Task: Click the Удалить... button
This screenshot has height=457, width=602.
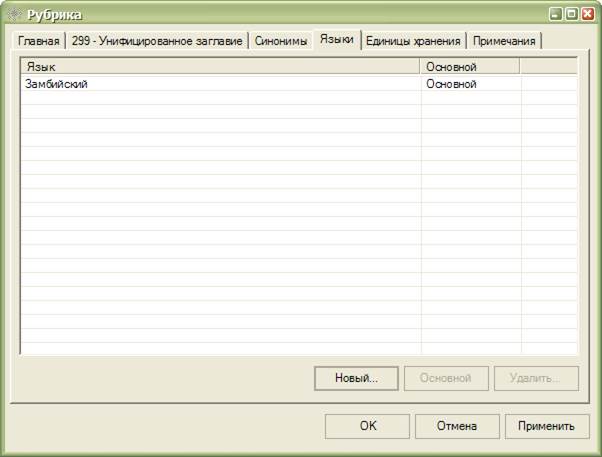Action: [536, 379]
